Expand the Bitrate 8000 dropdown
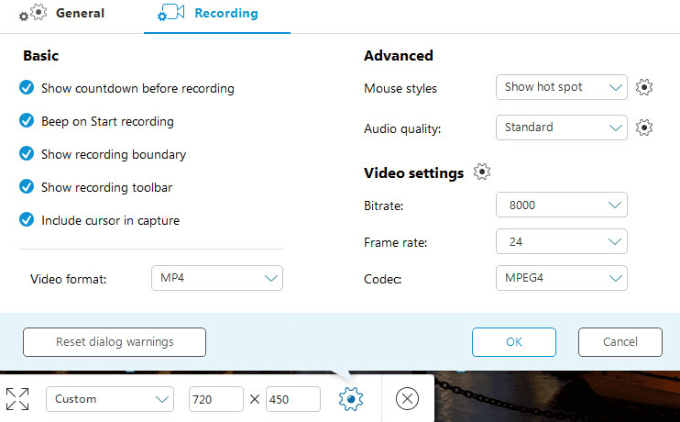The width and height of the screenshot is (680, 422). pos(561,205)
